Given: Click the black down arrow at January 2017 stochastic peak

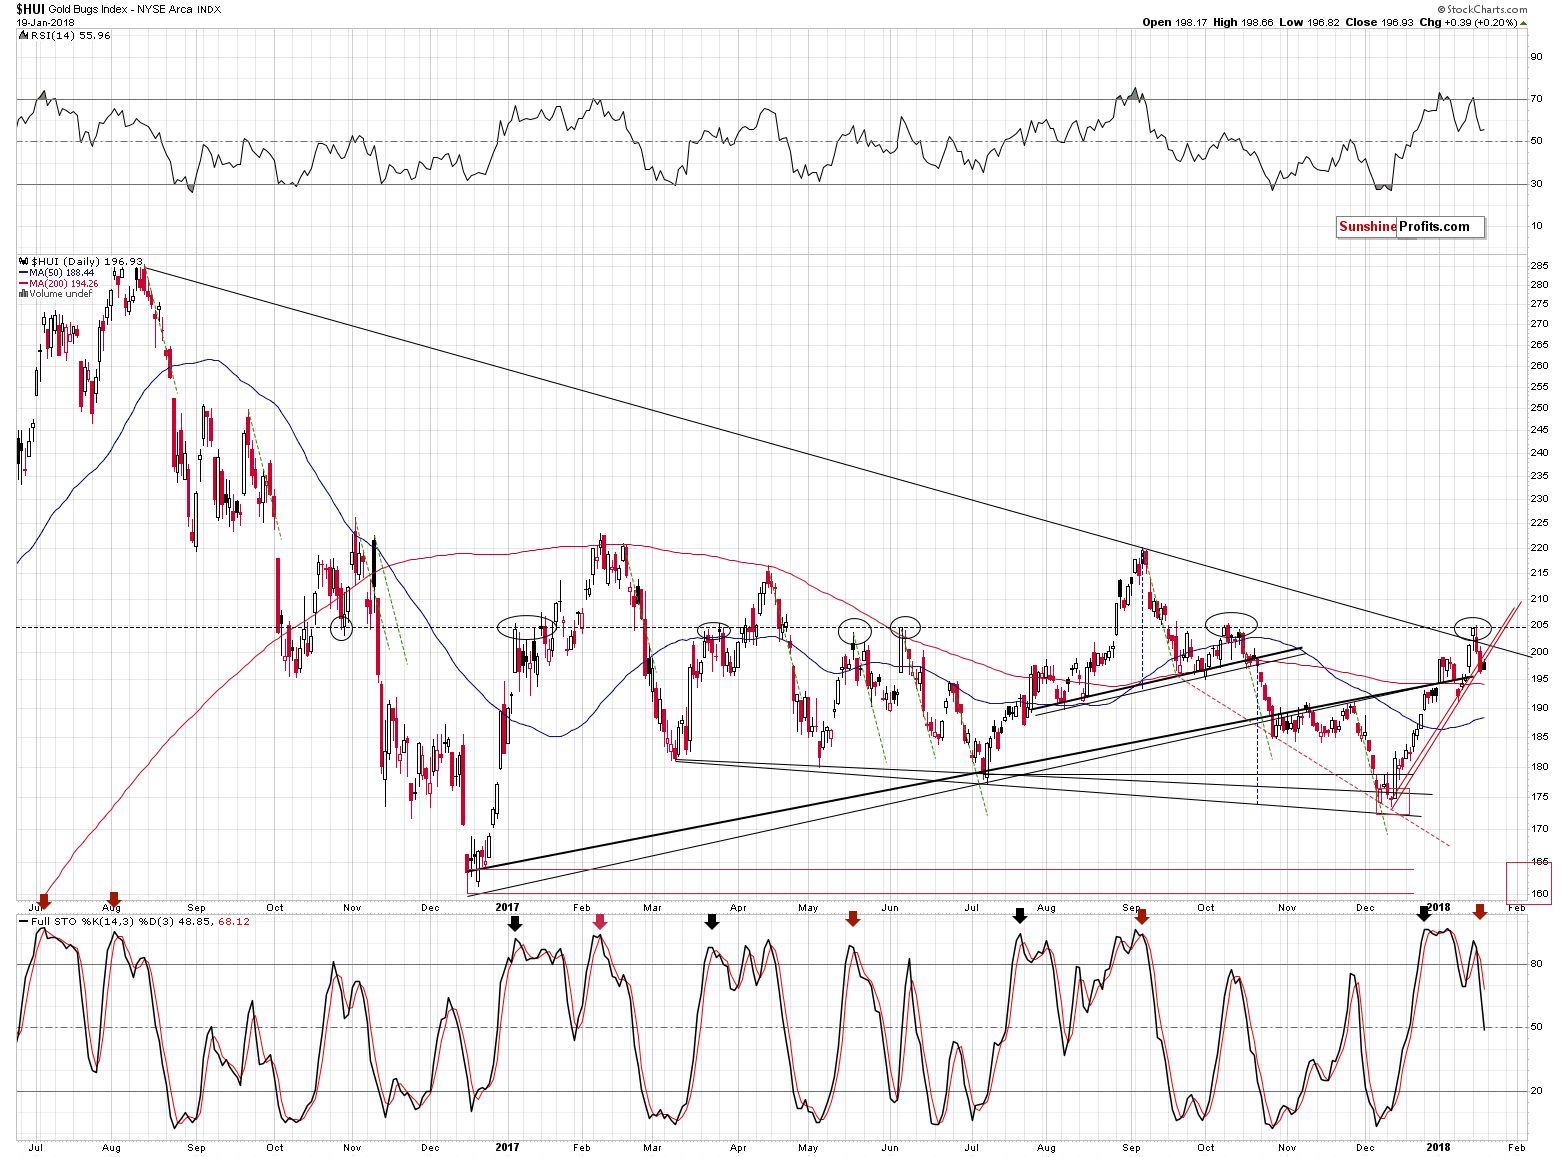Looking at the screenshot, I should click(515, 923).
